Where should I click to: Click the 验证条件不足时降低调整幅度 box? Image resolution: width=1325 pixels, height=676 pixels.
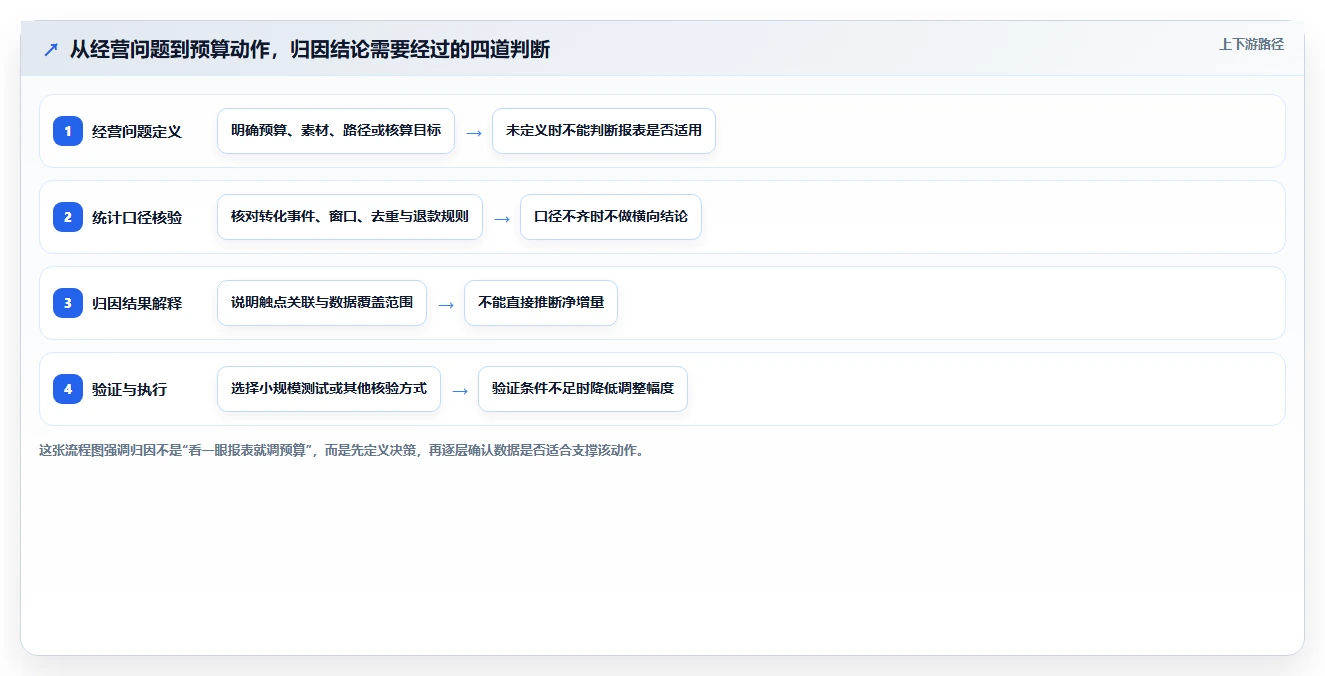coord(583,389)
